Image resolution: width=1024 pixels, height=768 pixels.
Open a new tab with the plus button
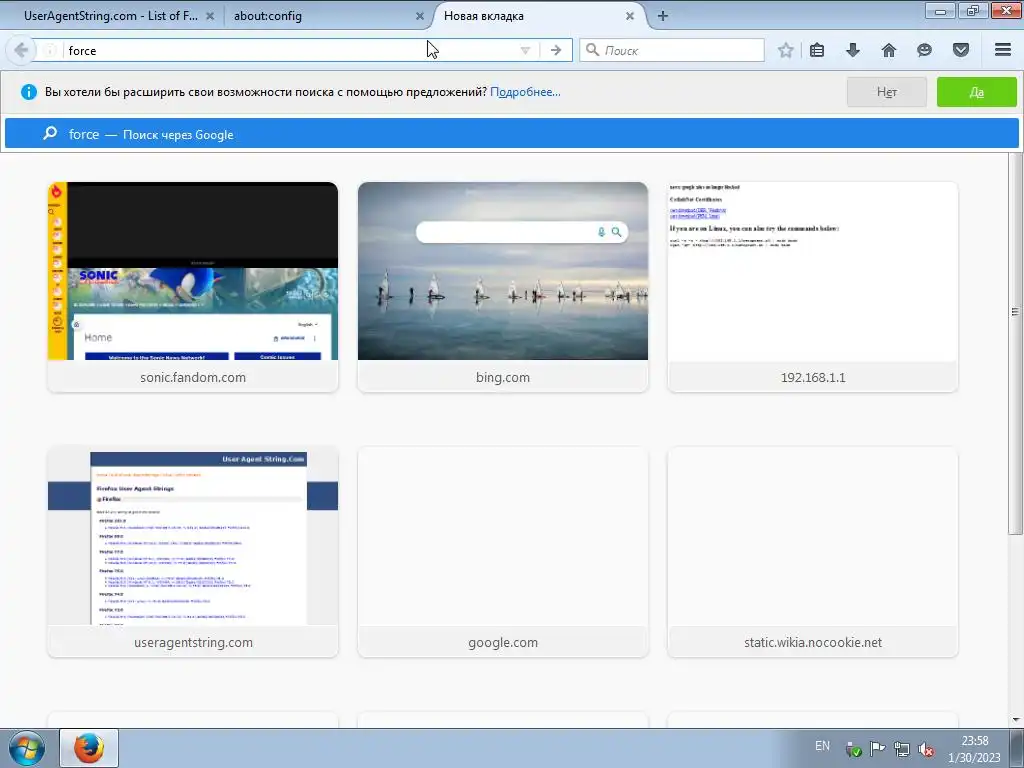(663, 16)
